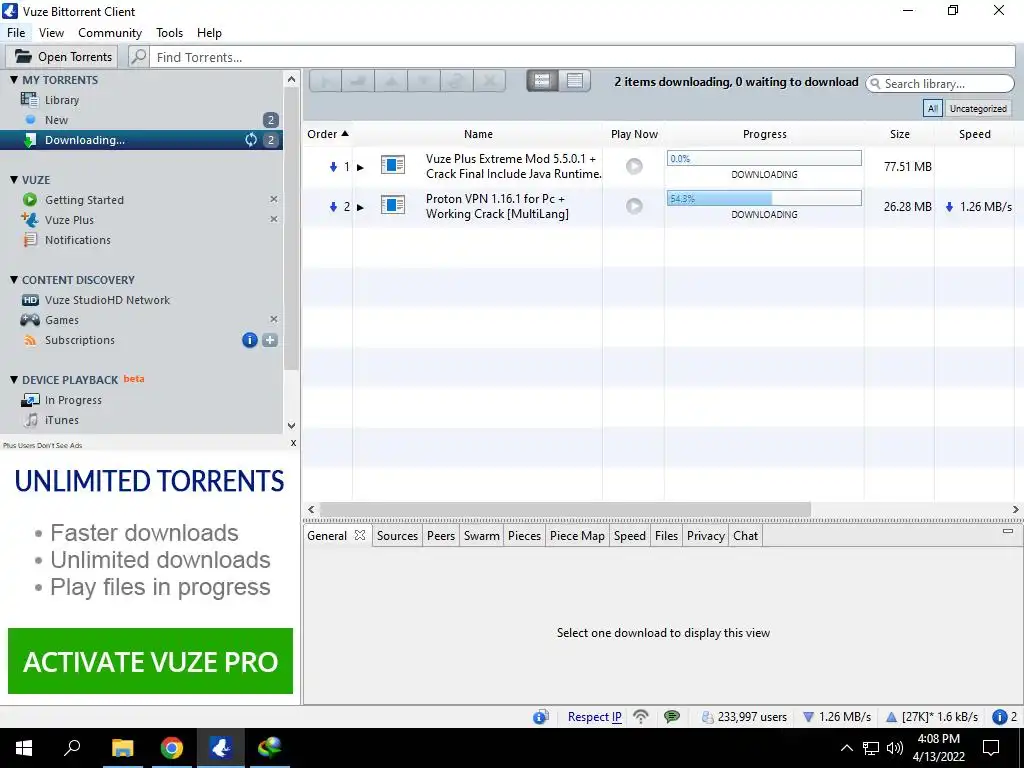This screenshot has width=1024, height=768.
Task: Click the Open Torrents button
Action: coord(62,57)
